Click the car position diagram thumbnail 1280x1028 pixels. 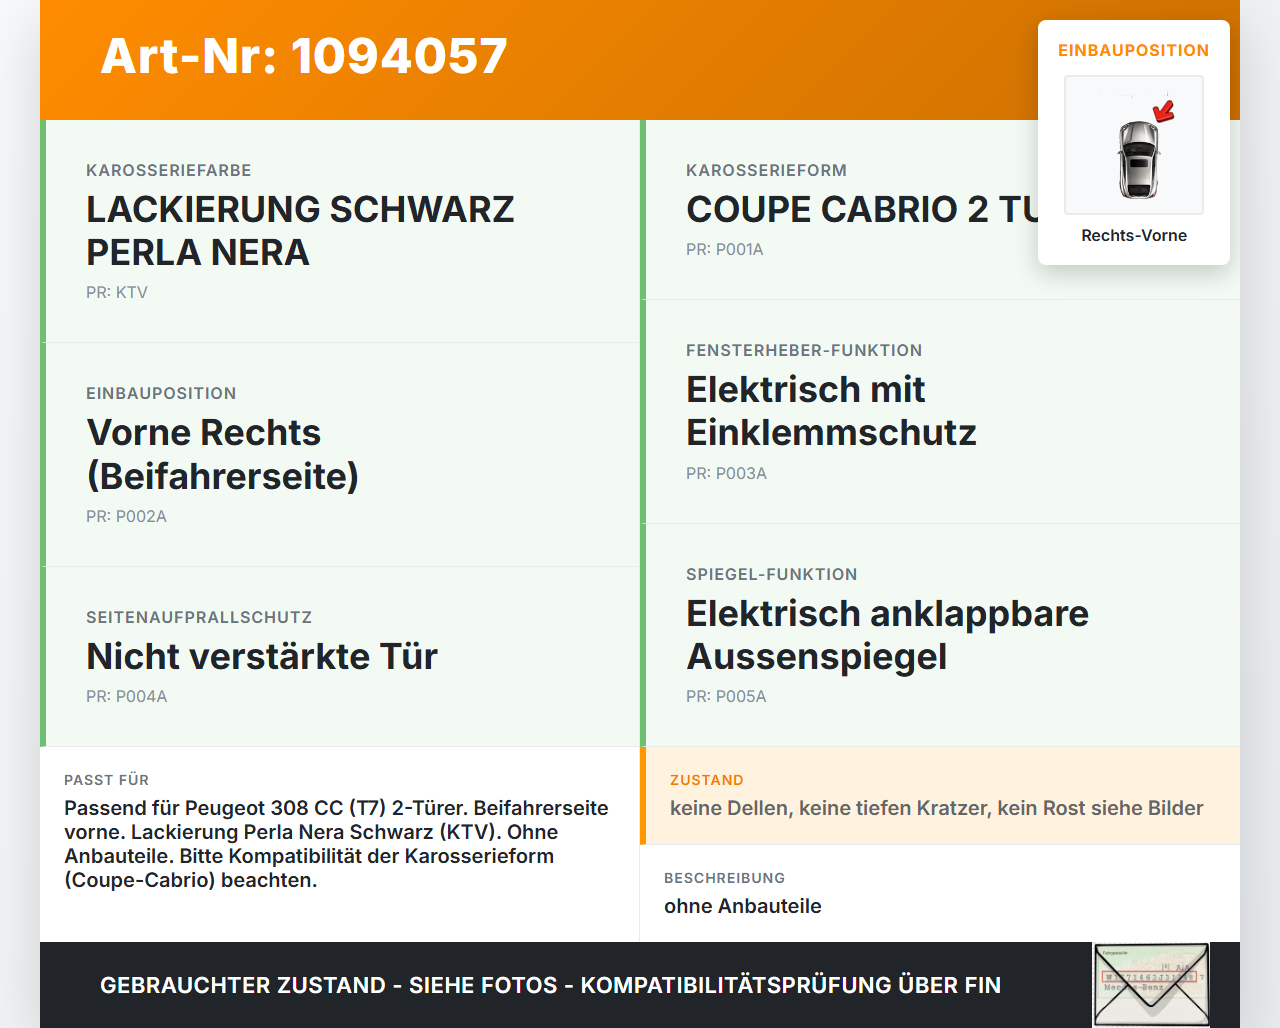[x=1134, y=145]
